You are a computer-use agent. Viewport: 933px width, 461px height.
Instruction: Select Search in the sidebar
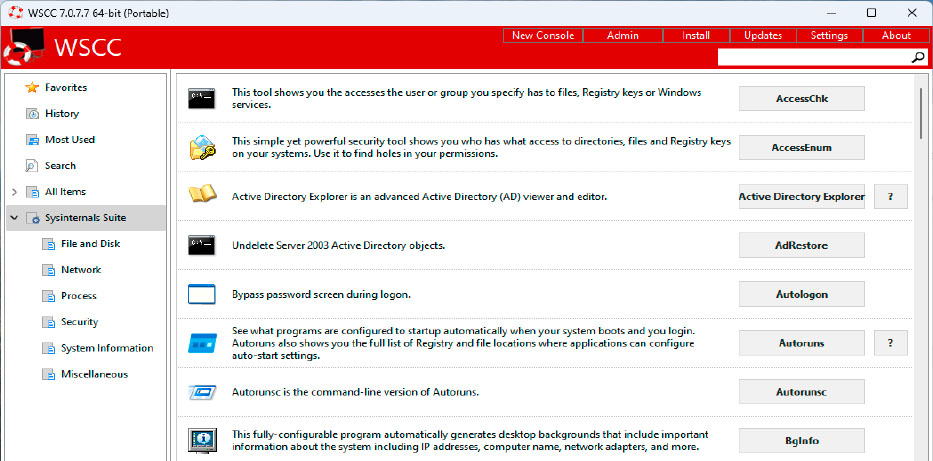click(x=60, y=166)
